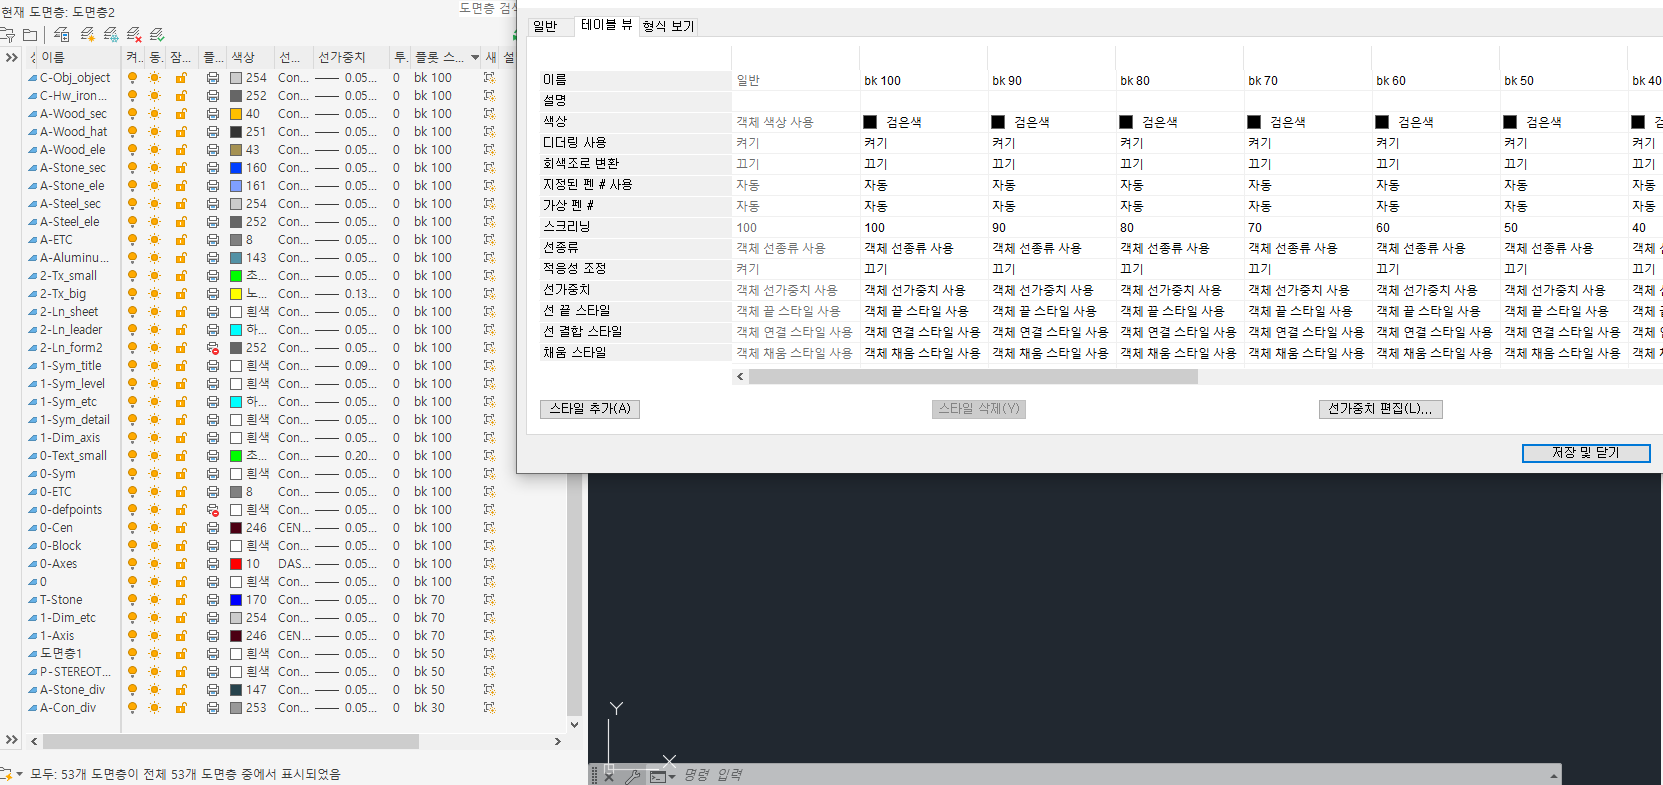Click layer status icon of A-Aluminu layer
This screenshot has height=785, width=1663.
[x=33, y=258]
